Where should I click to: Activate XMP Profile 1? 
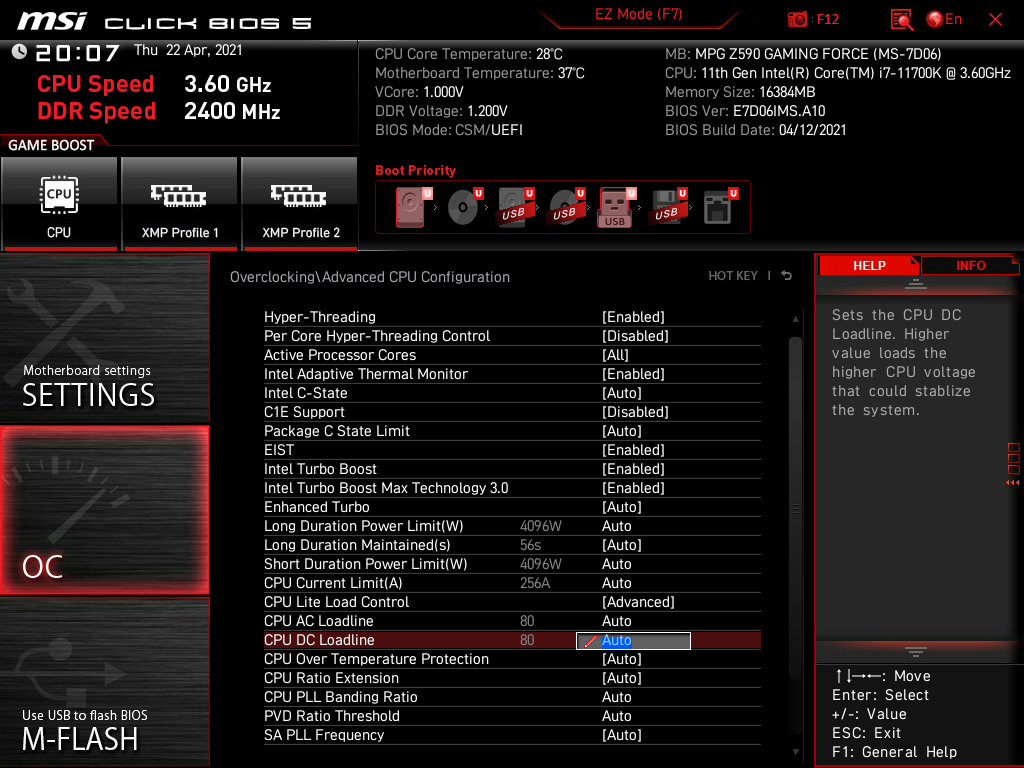(179, 204)
